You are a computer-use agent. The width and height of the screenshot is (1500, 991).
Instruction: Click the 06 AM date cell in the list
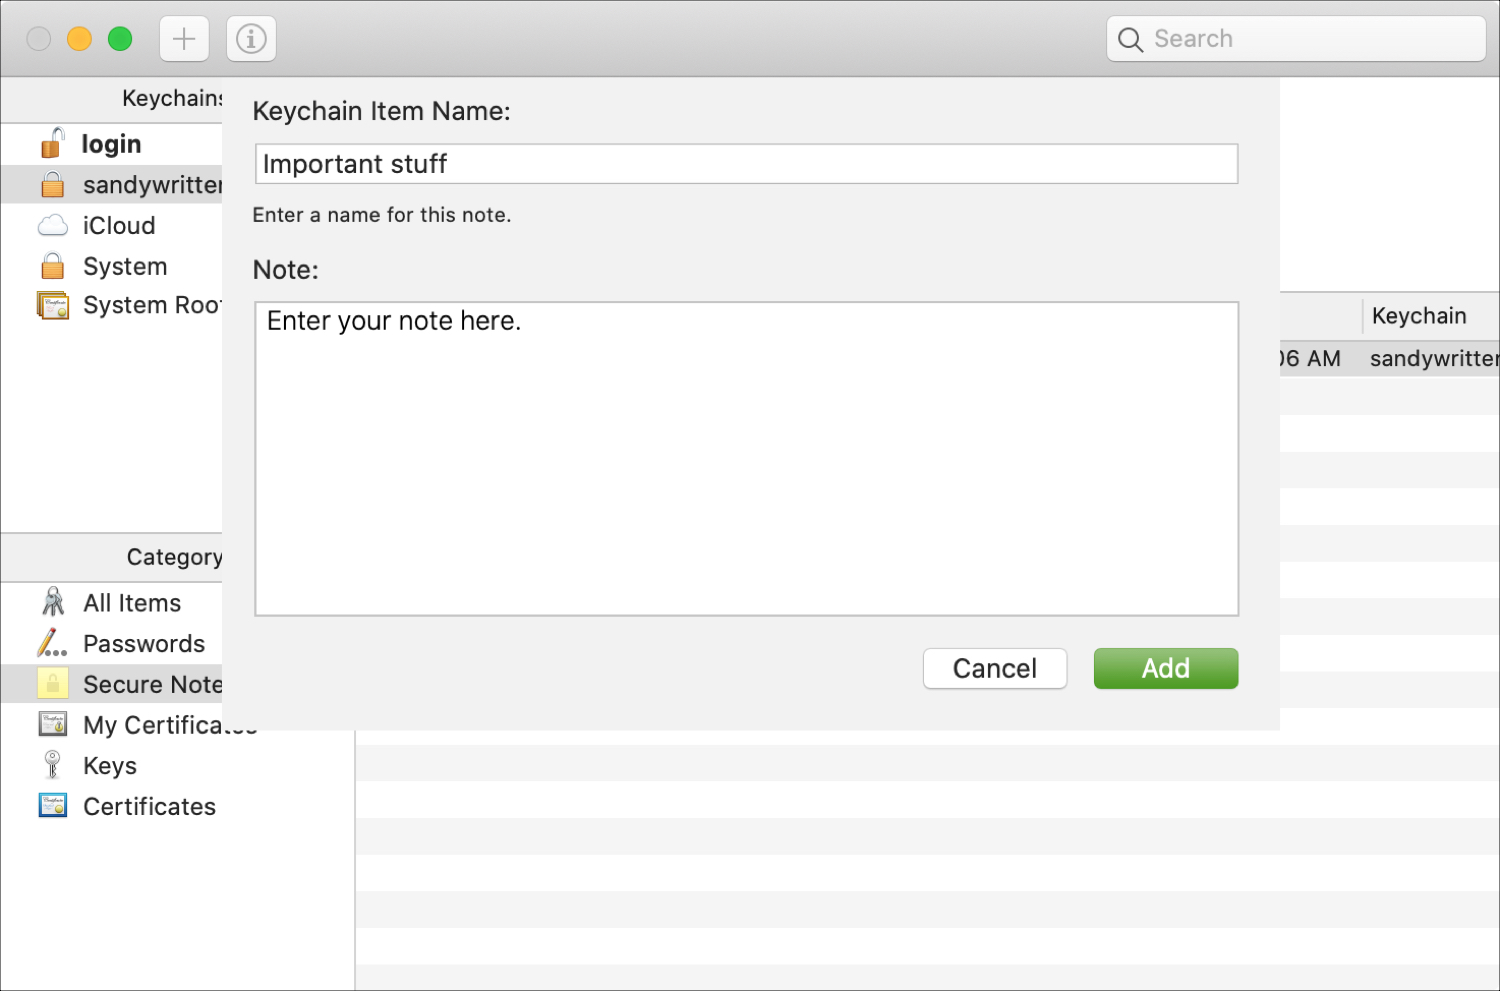(1310, 359)
